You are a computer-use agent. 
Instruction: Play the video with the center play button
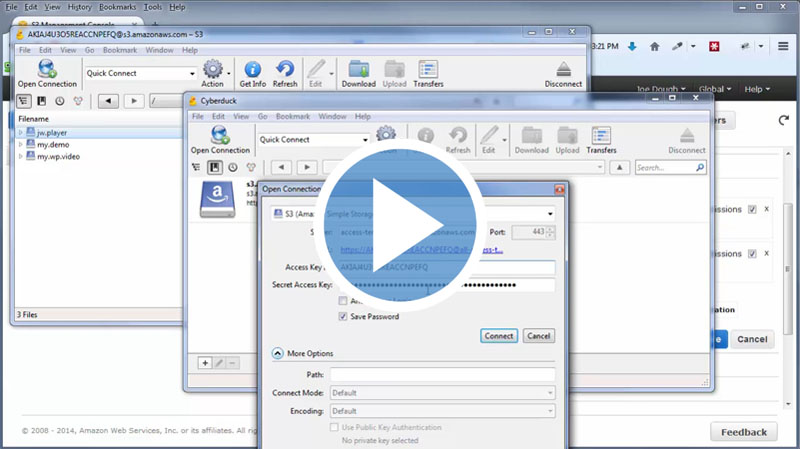pos(400,224)
